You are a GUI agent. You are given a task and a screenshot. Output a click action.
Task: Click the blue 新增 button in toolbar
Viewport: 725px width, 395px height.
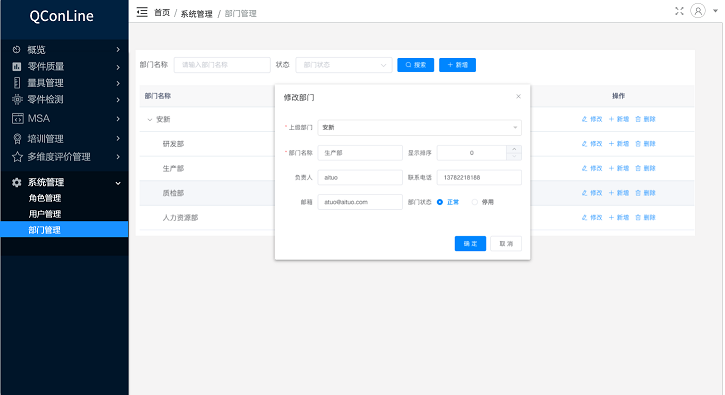point(457,65)
